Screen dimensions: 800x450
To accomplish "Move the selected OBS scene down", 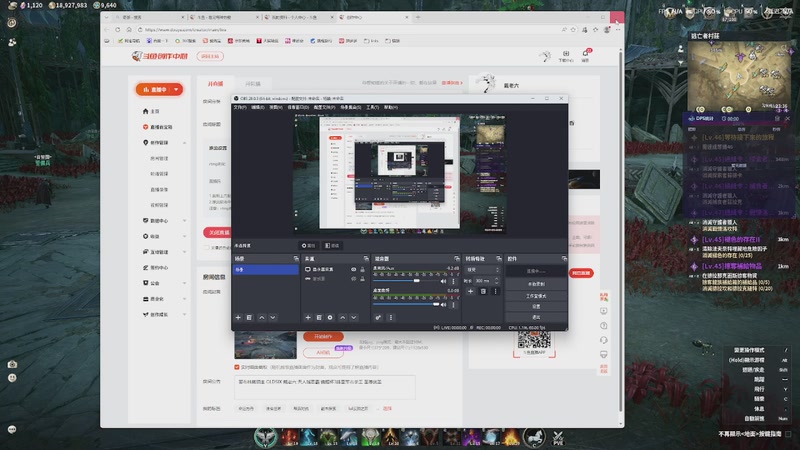I will (273, 317).
